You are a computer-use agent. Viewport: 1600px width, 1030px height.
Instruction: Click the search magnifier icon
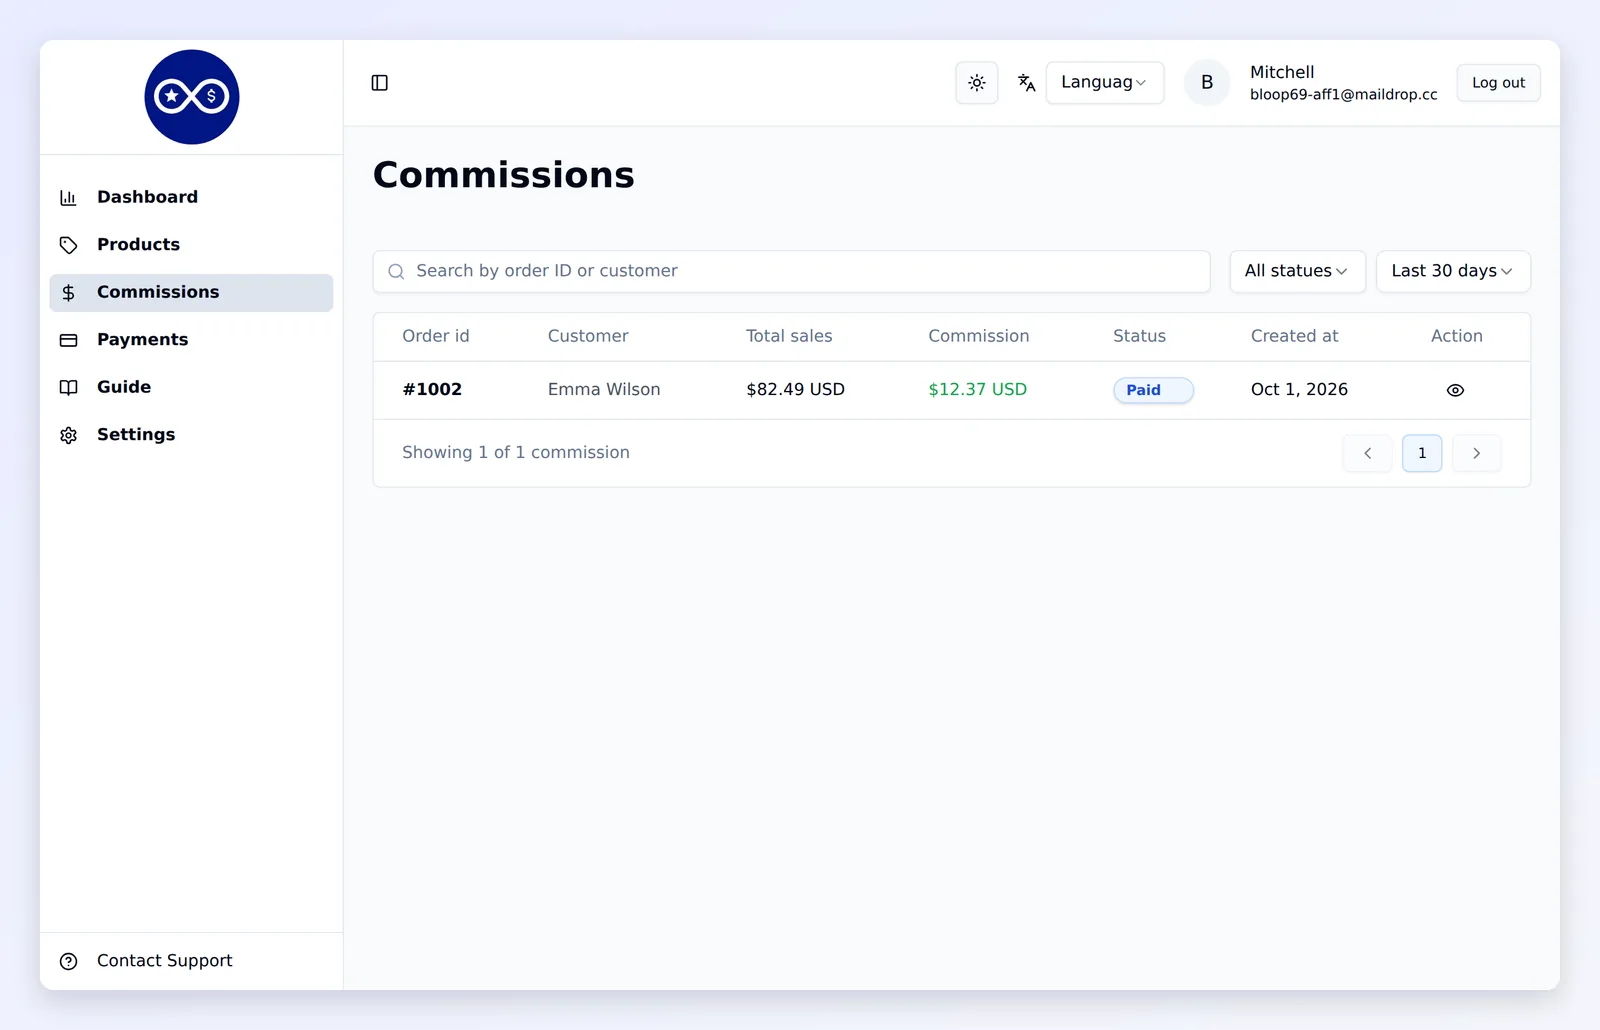(396, 272)
